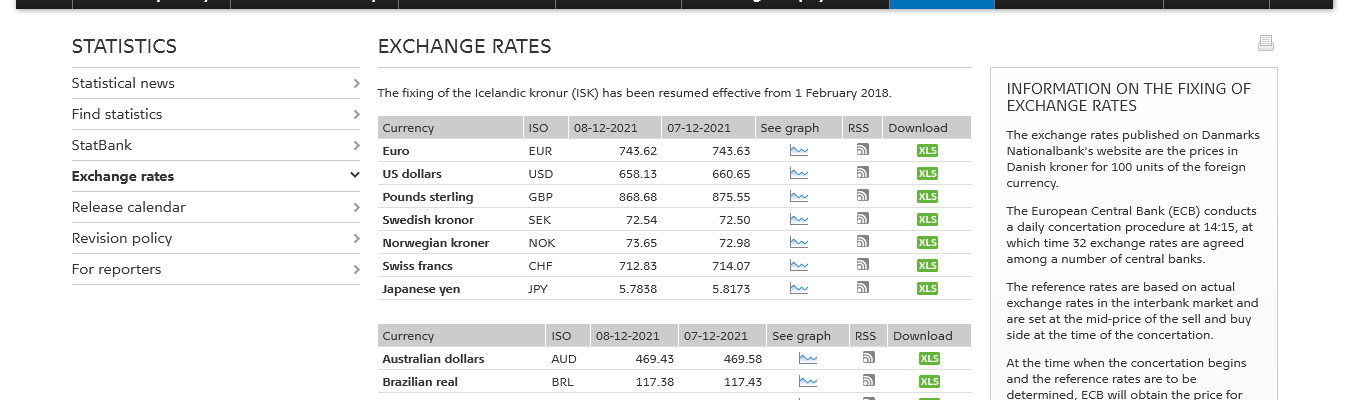Click the RSS feed icon for US dollars
Image resolution: width=1366 pixels, height=400 pixels.
[x=862, y=173]
